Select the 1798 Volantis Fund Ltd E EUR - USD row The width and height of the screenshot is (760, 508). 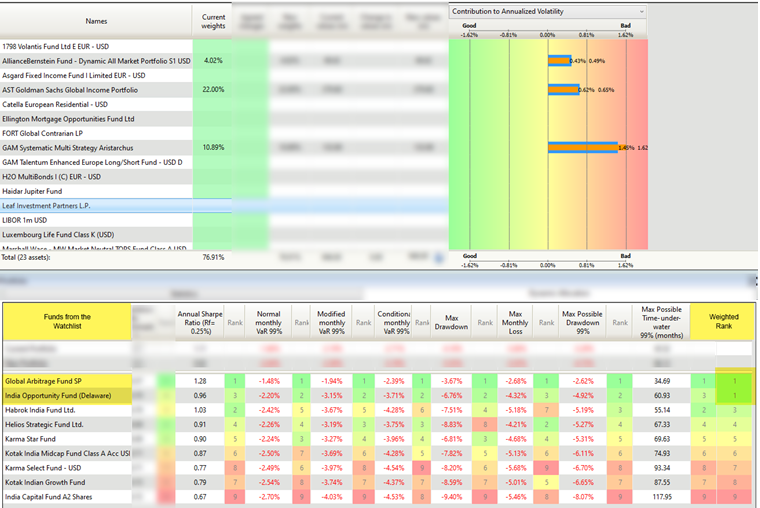pos(96,47)
